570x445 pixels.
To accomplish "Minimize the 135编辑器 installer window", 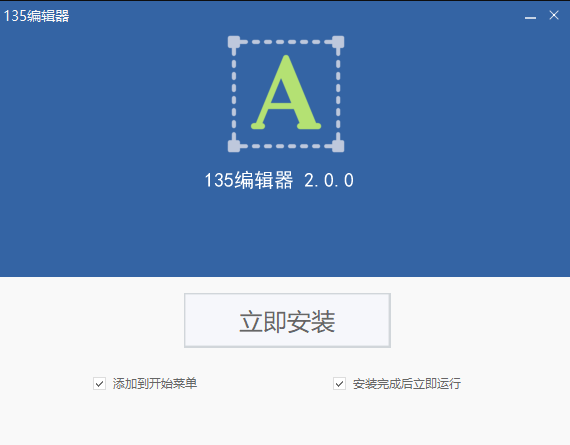I will (530, 17).
